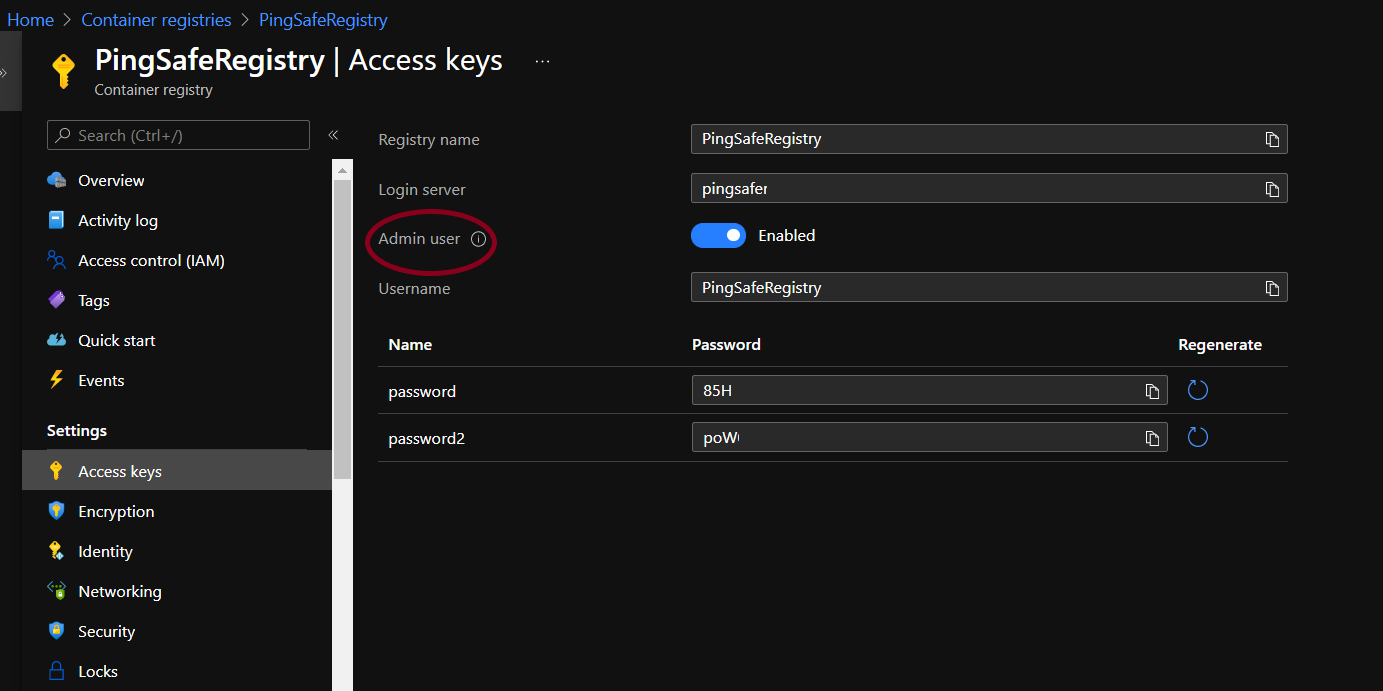Viewport: 1383px width, 691px height.
Task: Open the Networking settings
Action: pos(120,591)
